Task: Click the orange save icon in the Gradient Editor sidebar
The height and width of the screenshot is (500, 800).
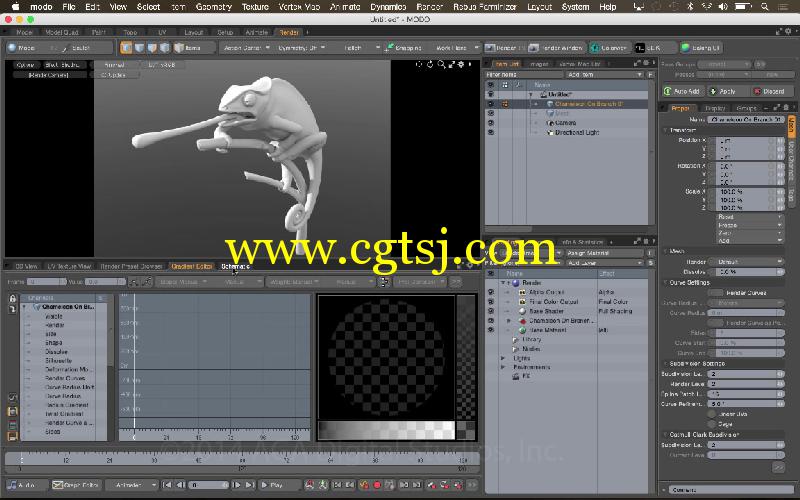Action: click(x=13, y=411)
